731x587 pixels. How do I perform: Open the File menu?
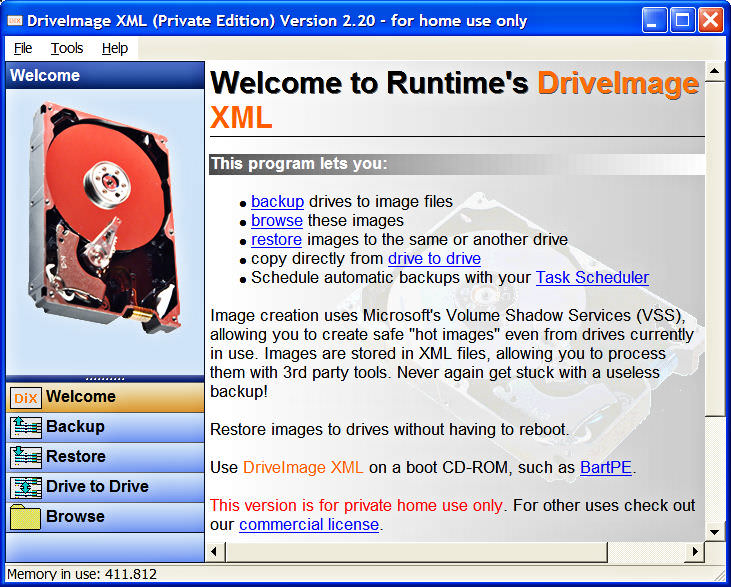pos(23,48)
